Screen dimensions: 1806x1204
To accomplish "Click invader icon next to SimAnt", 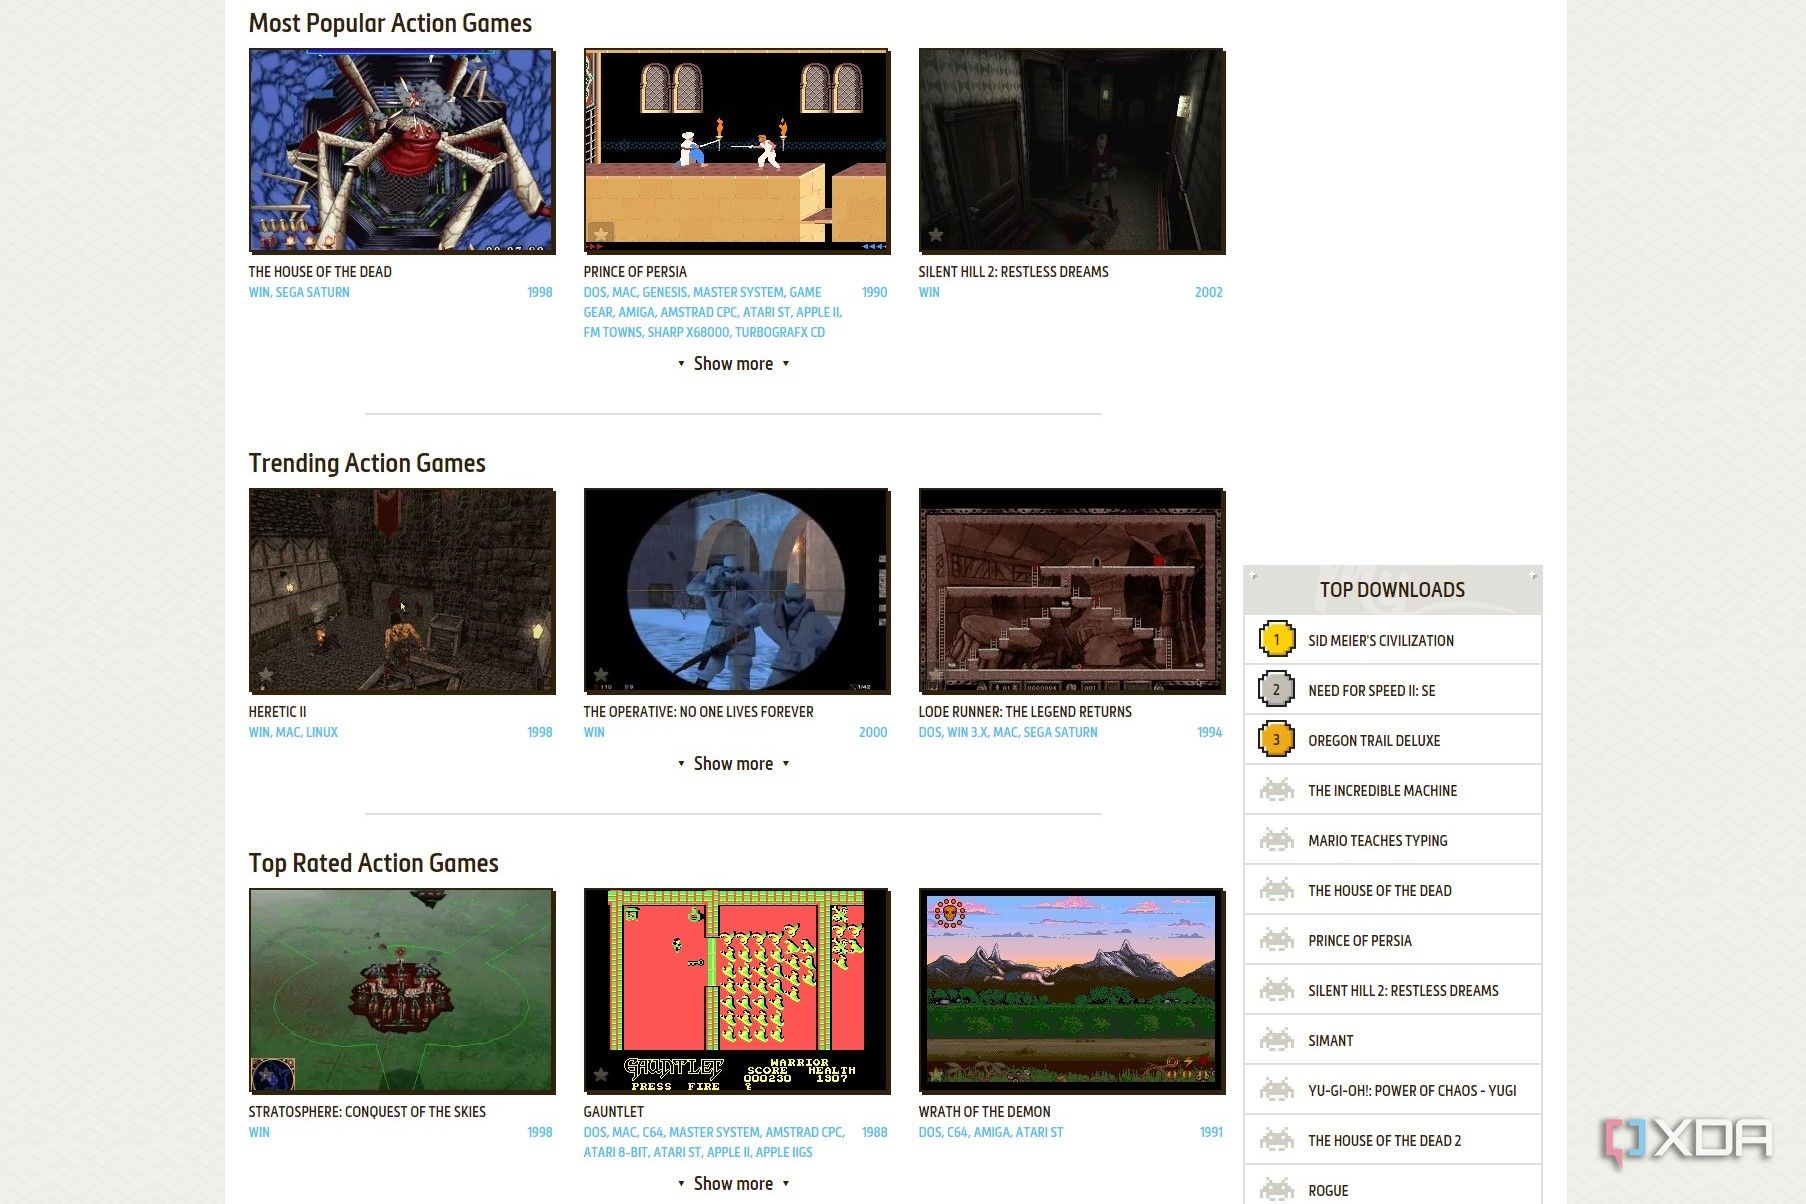I will point(1276,1040).
